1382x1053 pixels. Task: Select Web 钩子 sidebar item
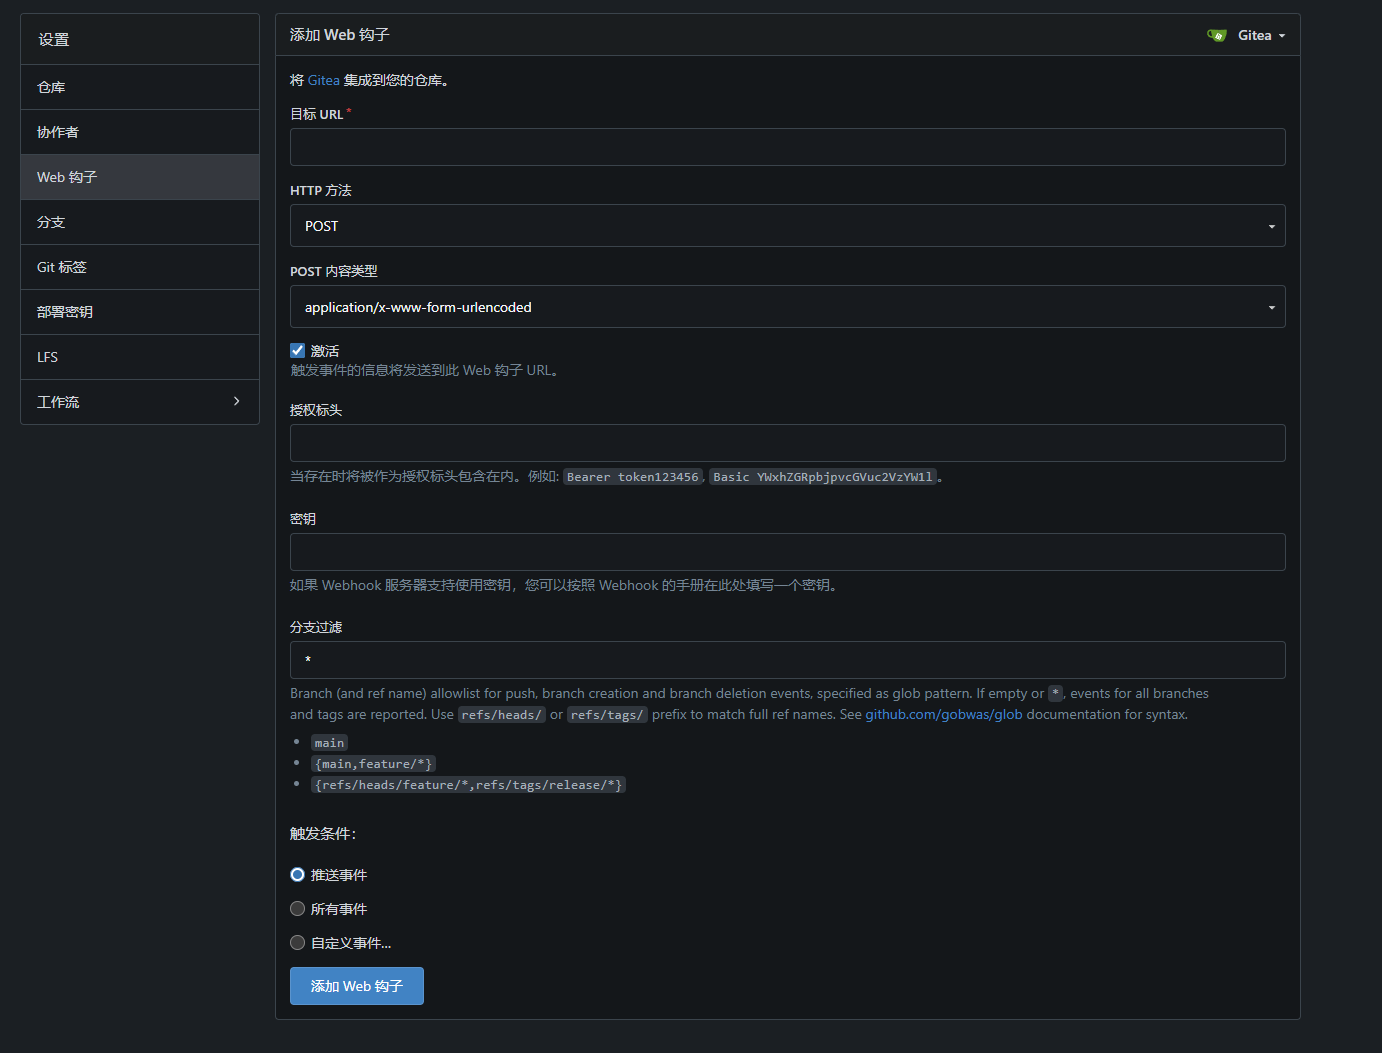point(140,177)
